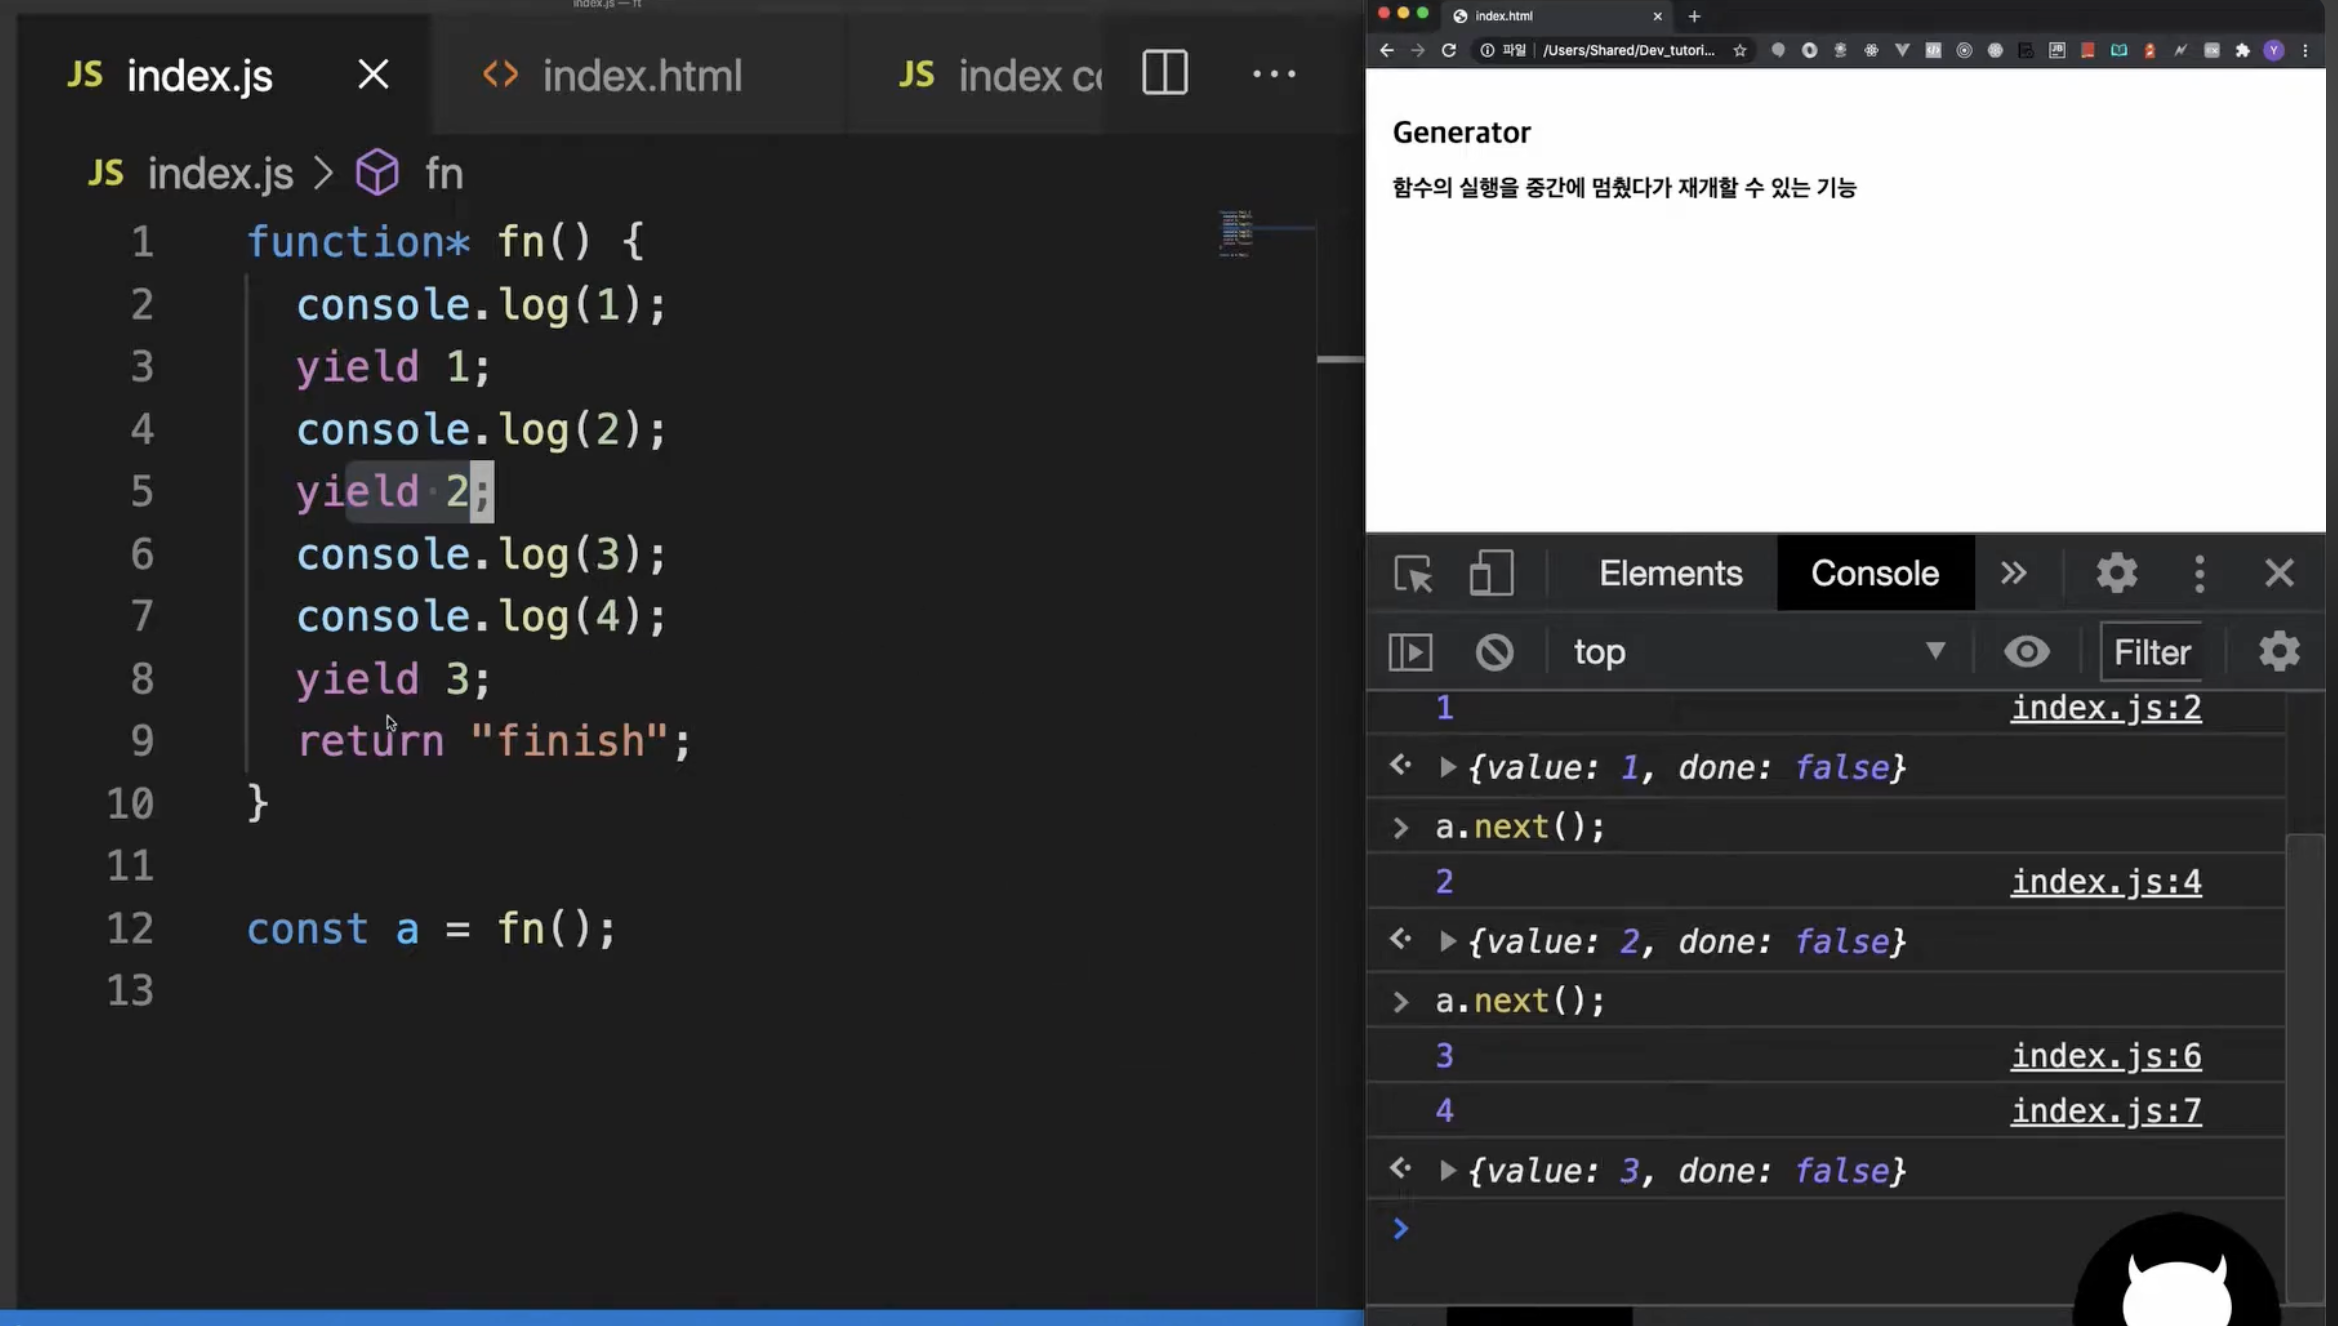2338x1326 pixels.
Task: Open the index.js:4 source link
Action: click(2105, 882)
